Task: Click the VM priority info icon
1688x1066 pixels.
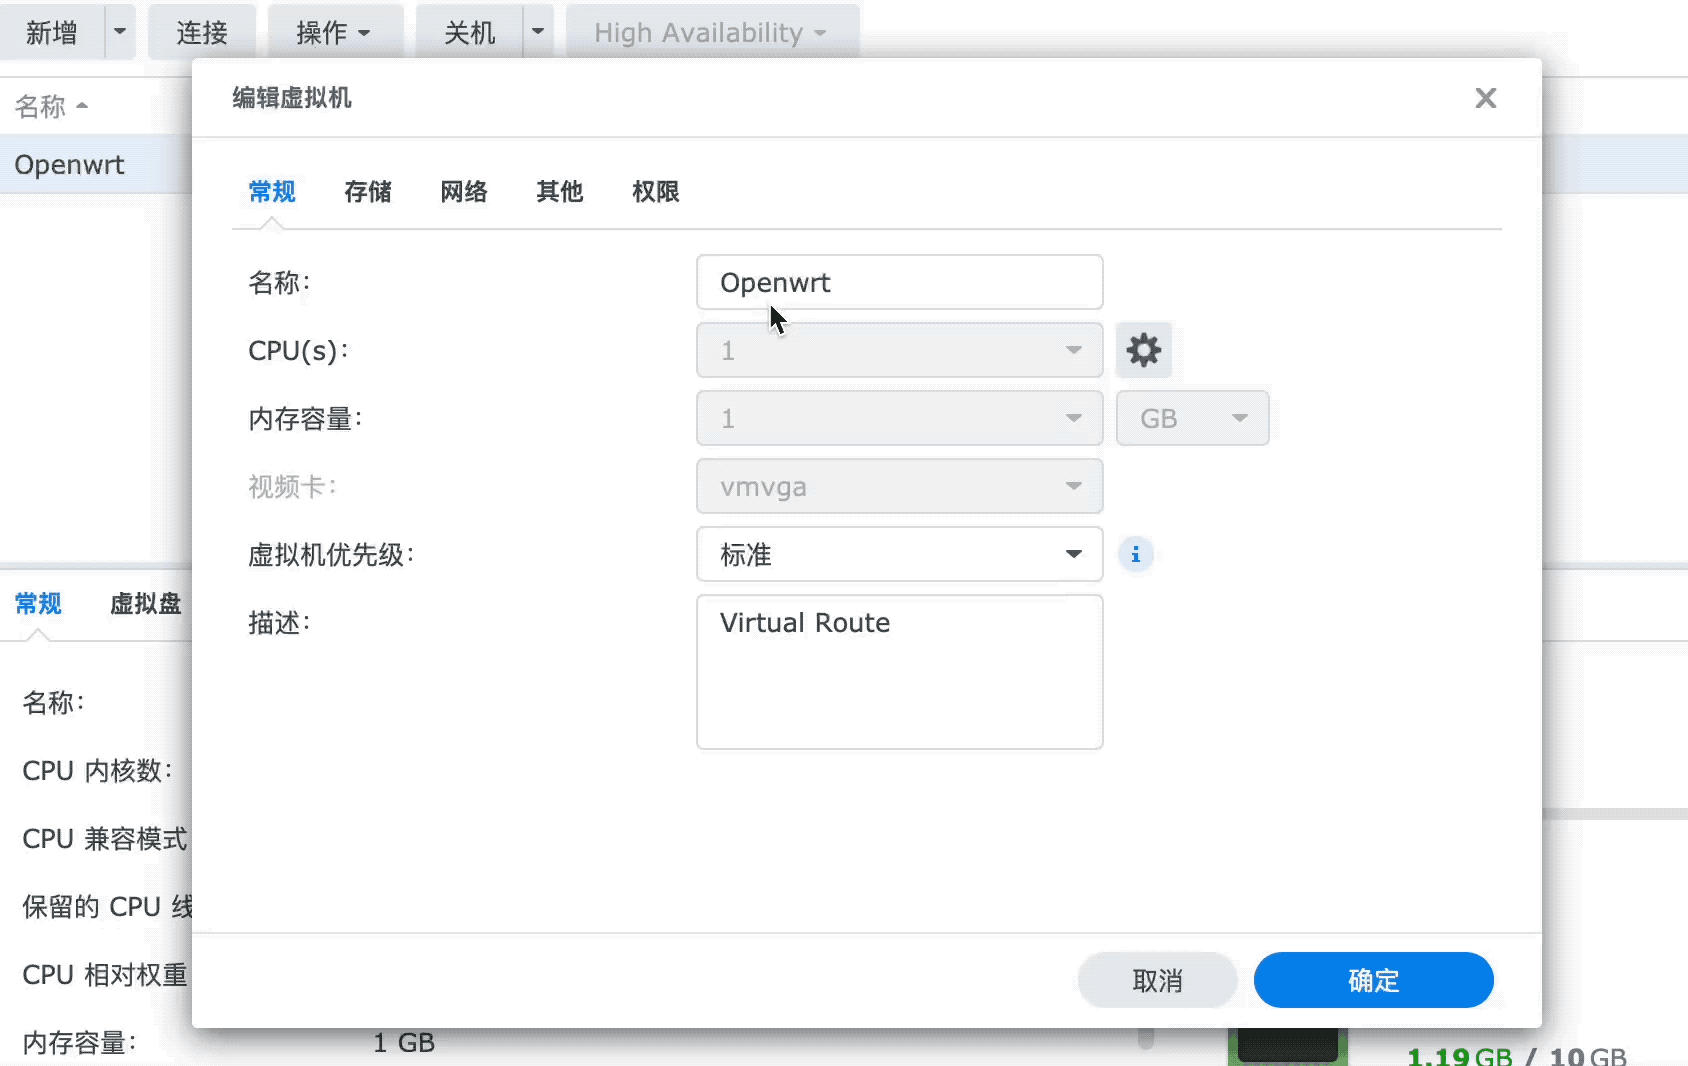Action: point(1135,554)
